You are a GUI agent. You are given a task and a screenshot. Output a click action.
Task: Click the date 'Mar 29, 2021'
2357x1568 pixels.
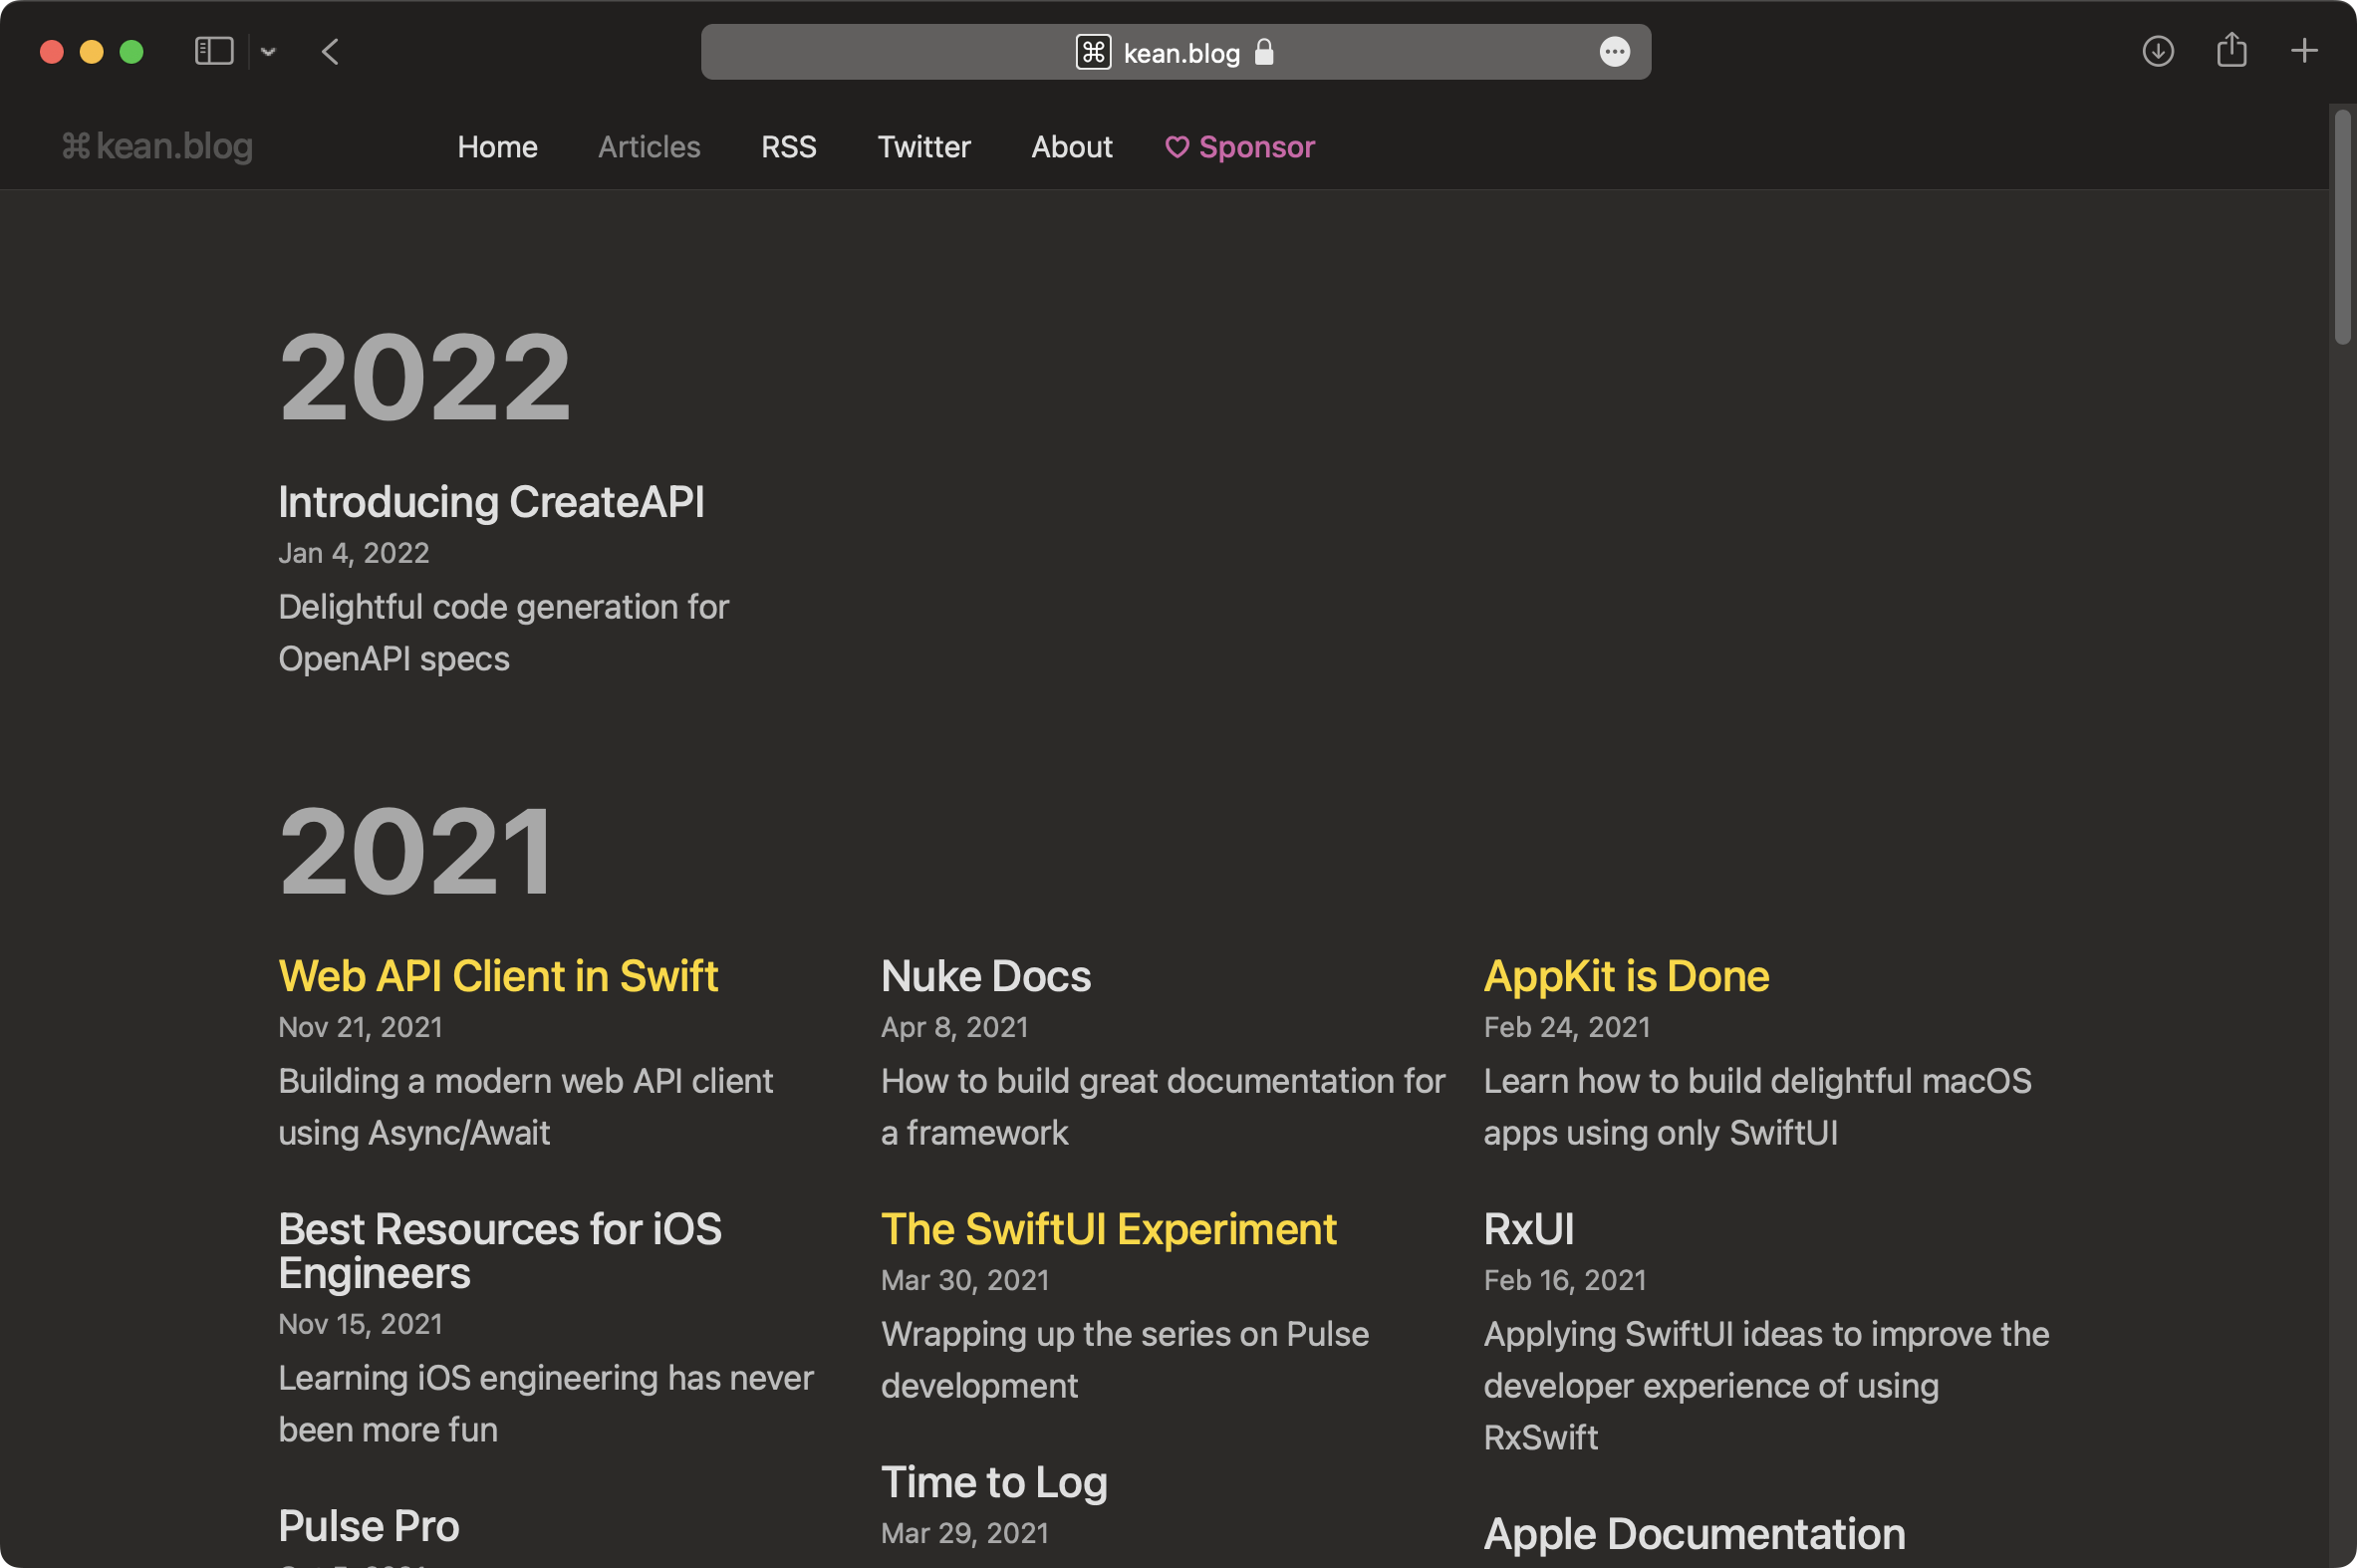(965, 1533)
